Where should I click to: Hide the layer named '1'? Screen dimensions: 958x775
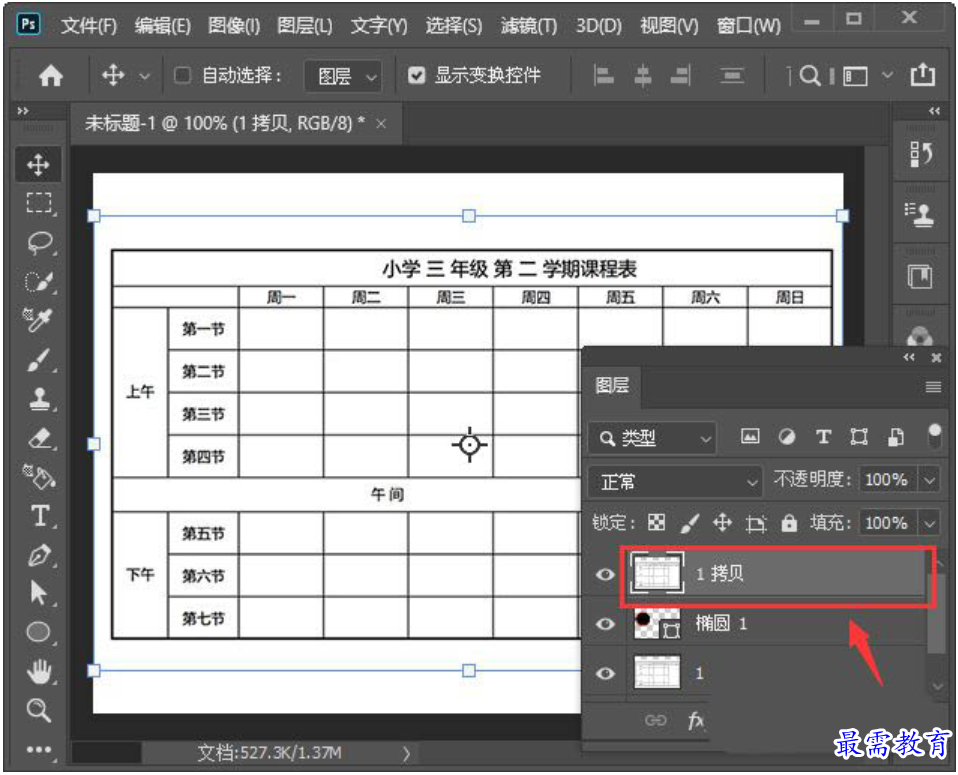click(x=605, y=674)
